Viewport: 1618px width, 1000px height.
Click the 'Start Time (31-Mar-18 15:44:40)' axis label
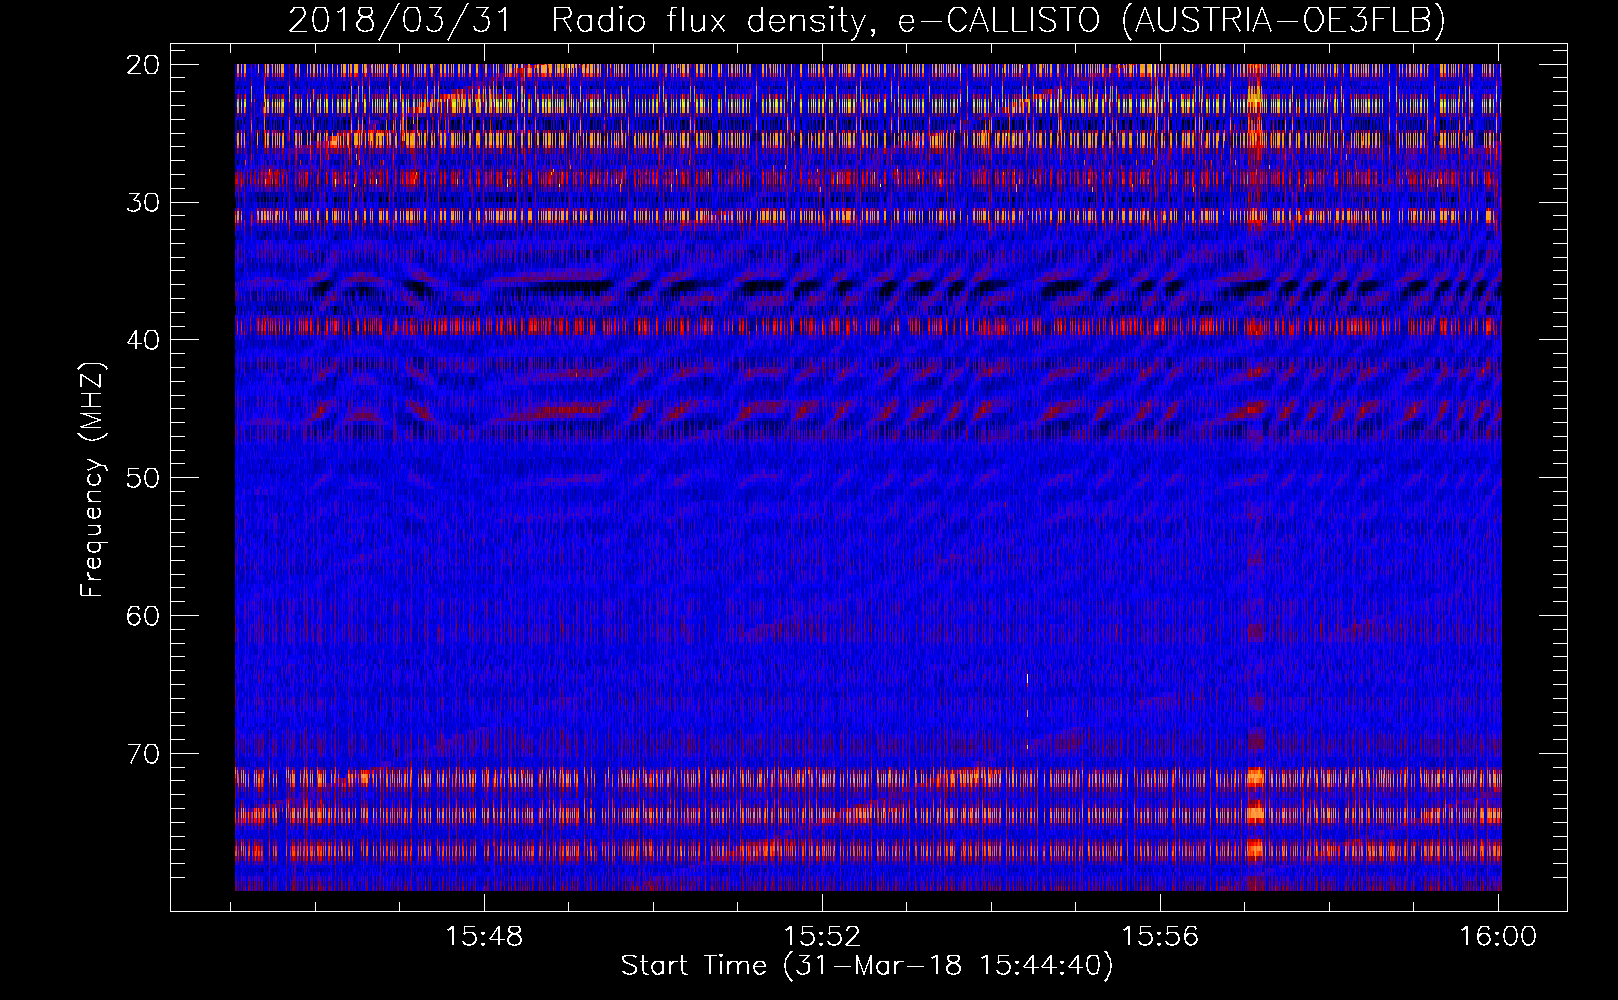coord(867,966)
